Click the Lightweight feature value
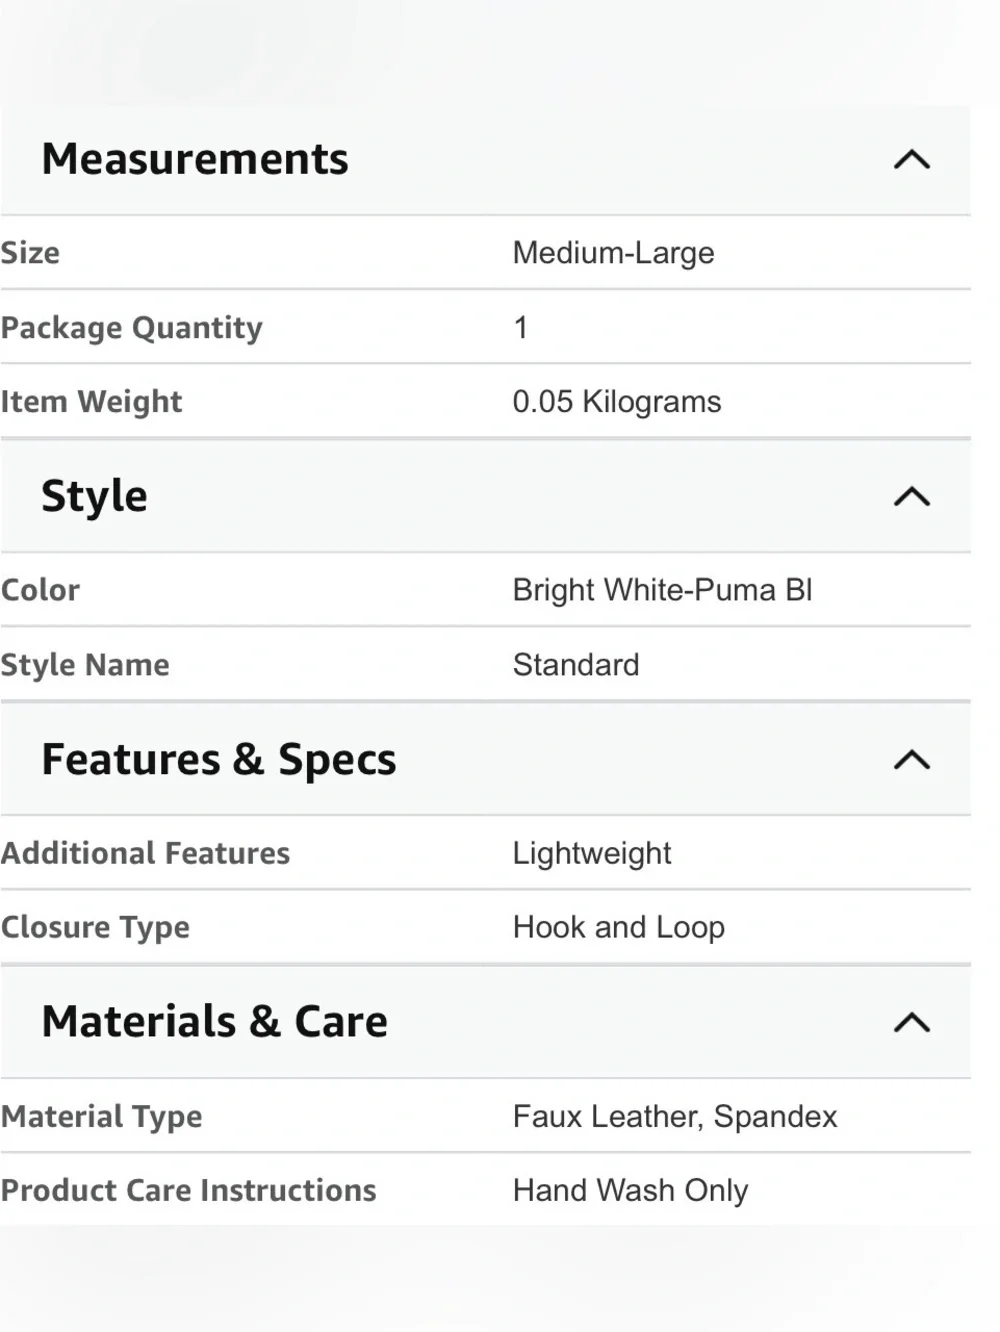1000x1332 pixels. tap(591, 853)
